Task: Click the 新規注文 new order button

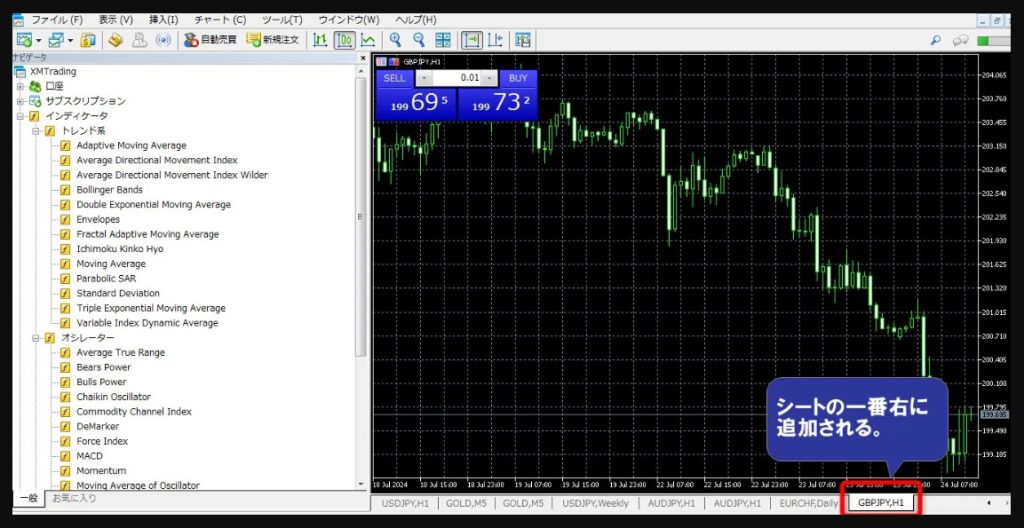Action: 272,41
